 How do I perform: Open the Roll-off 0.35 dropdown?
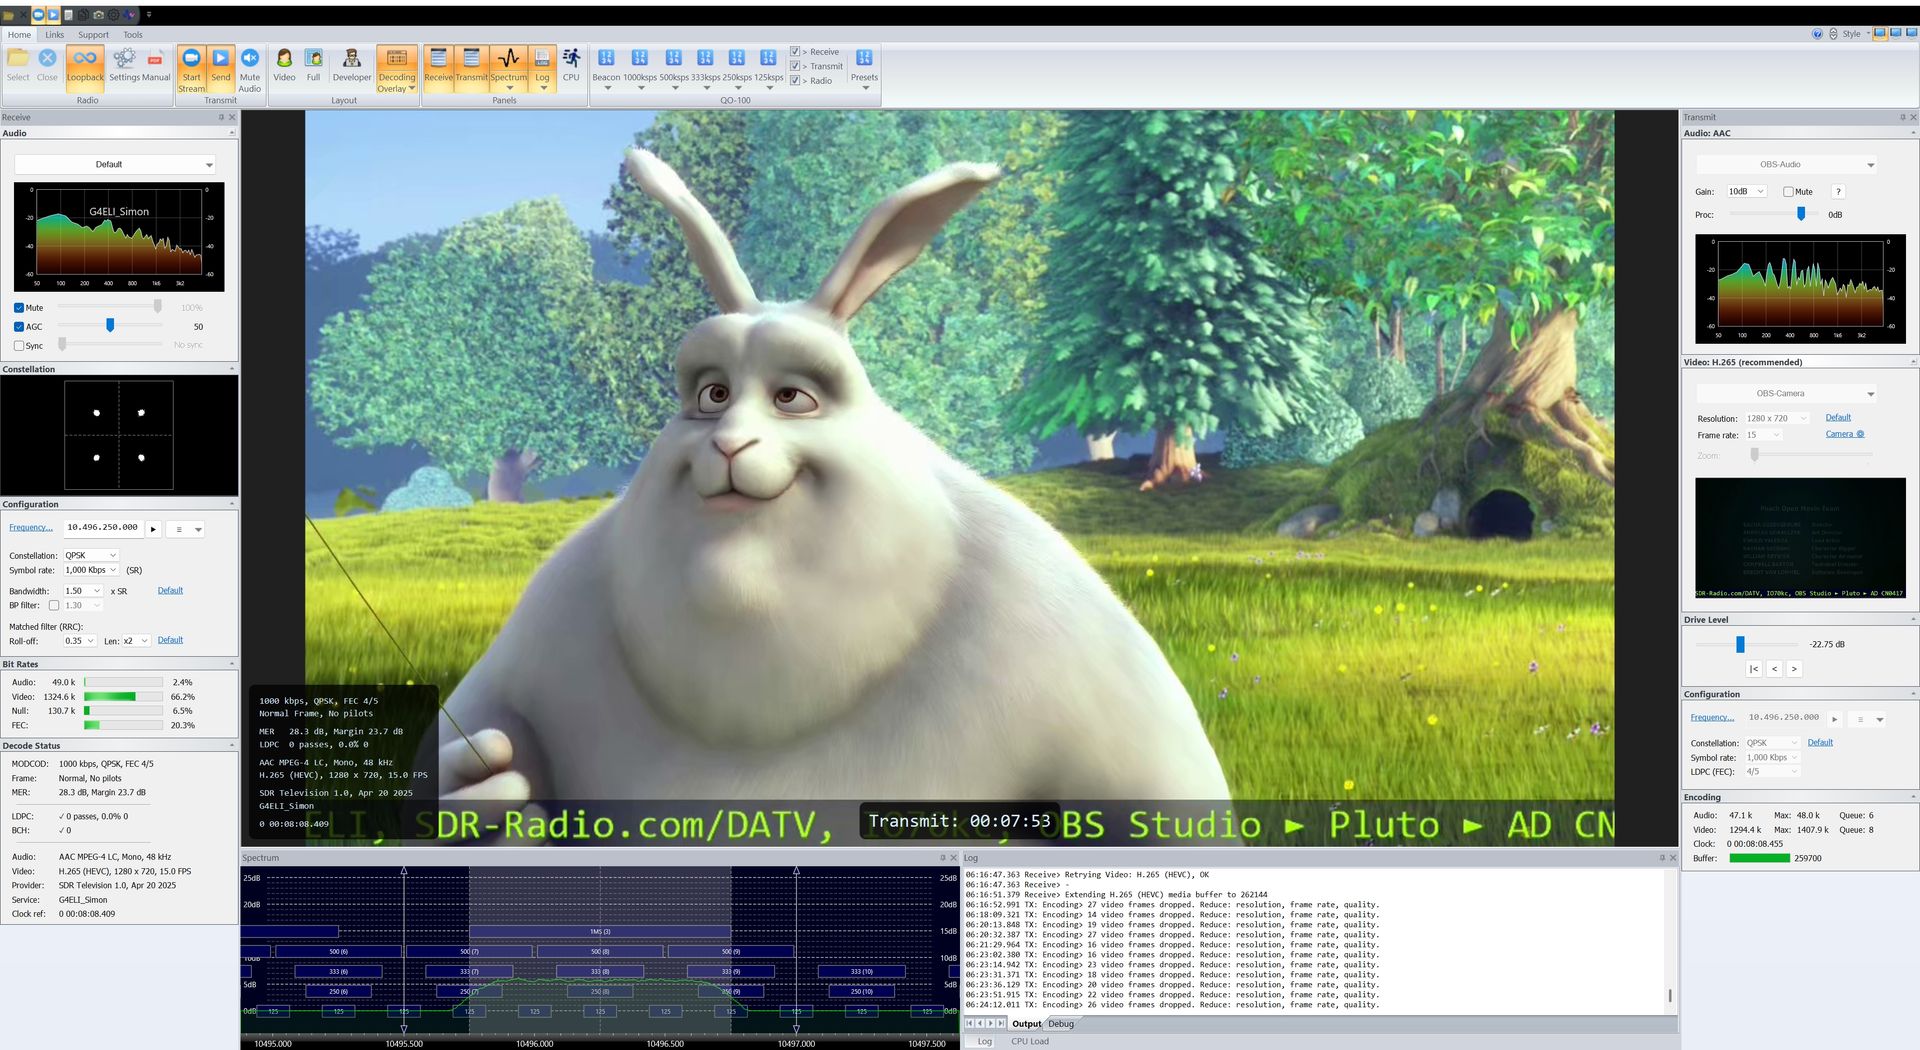tap(79, 641)
